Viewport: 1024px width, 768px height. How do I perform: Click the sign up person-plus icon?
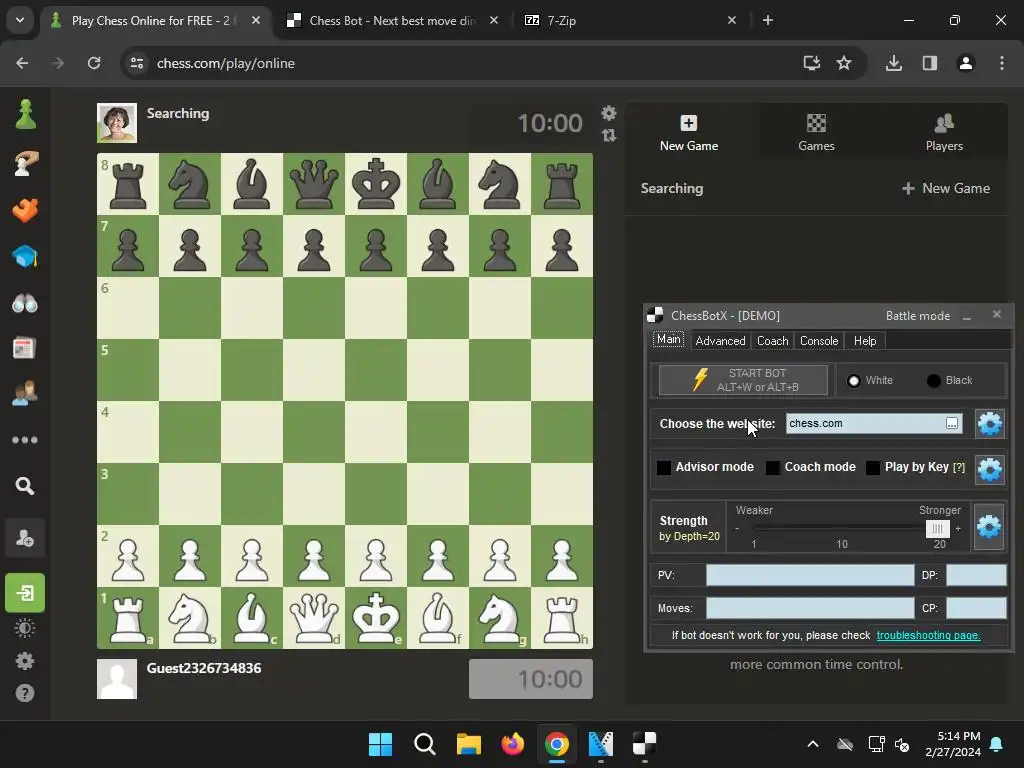(25, 539)
